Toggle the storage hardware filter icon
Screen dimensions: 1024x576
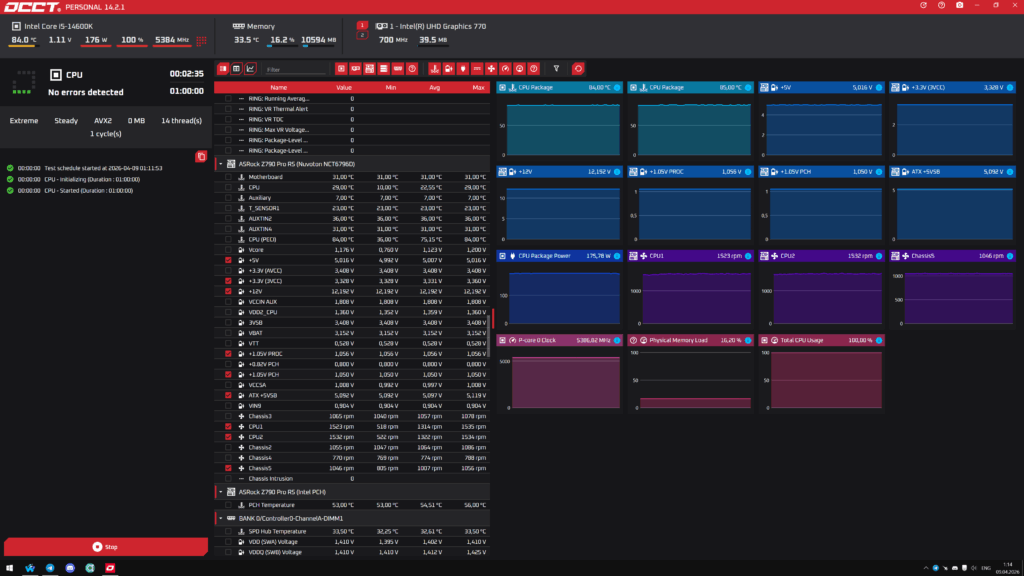[x=384, y=69]
